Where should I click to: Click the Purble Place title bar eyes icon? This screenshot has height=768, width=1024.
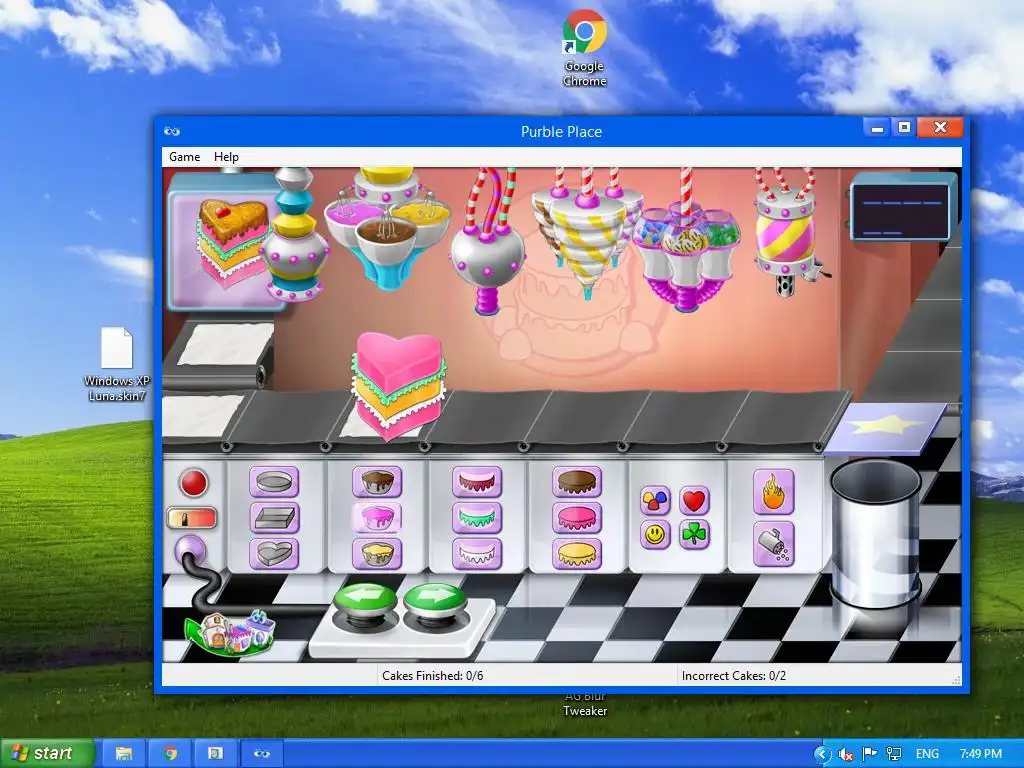point(172,131)
